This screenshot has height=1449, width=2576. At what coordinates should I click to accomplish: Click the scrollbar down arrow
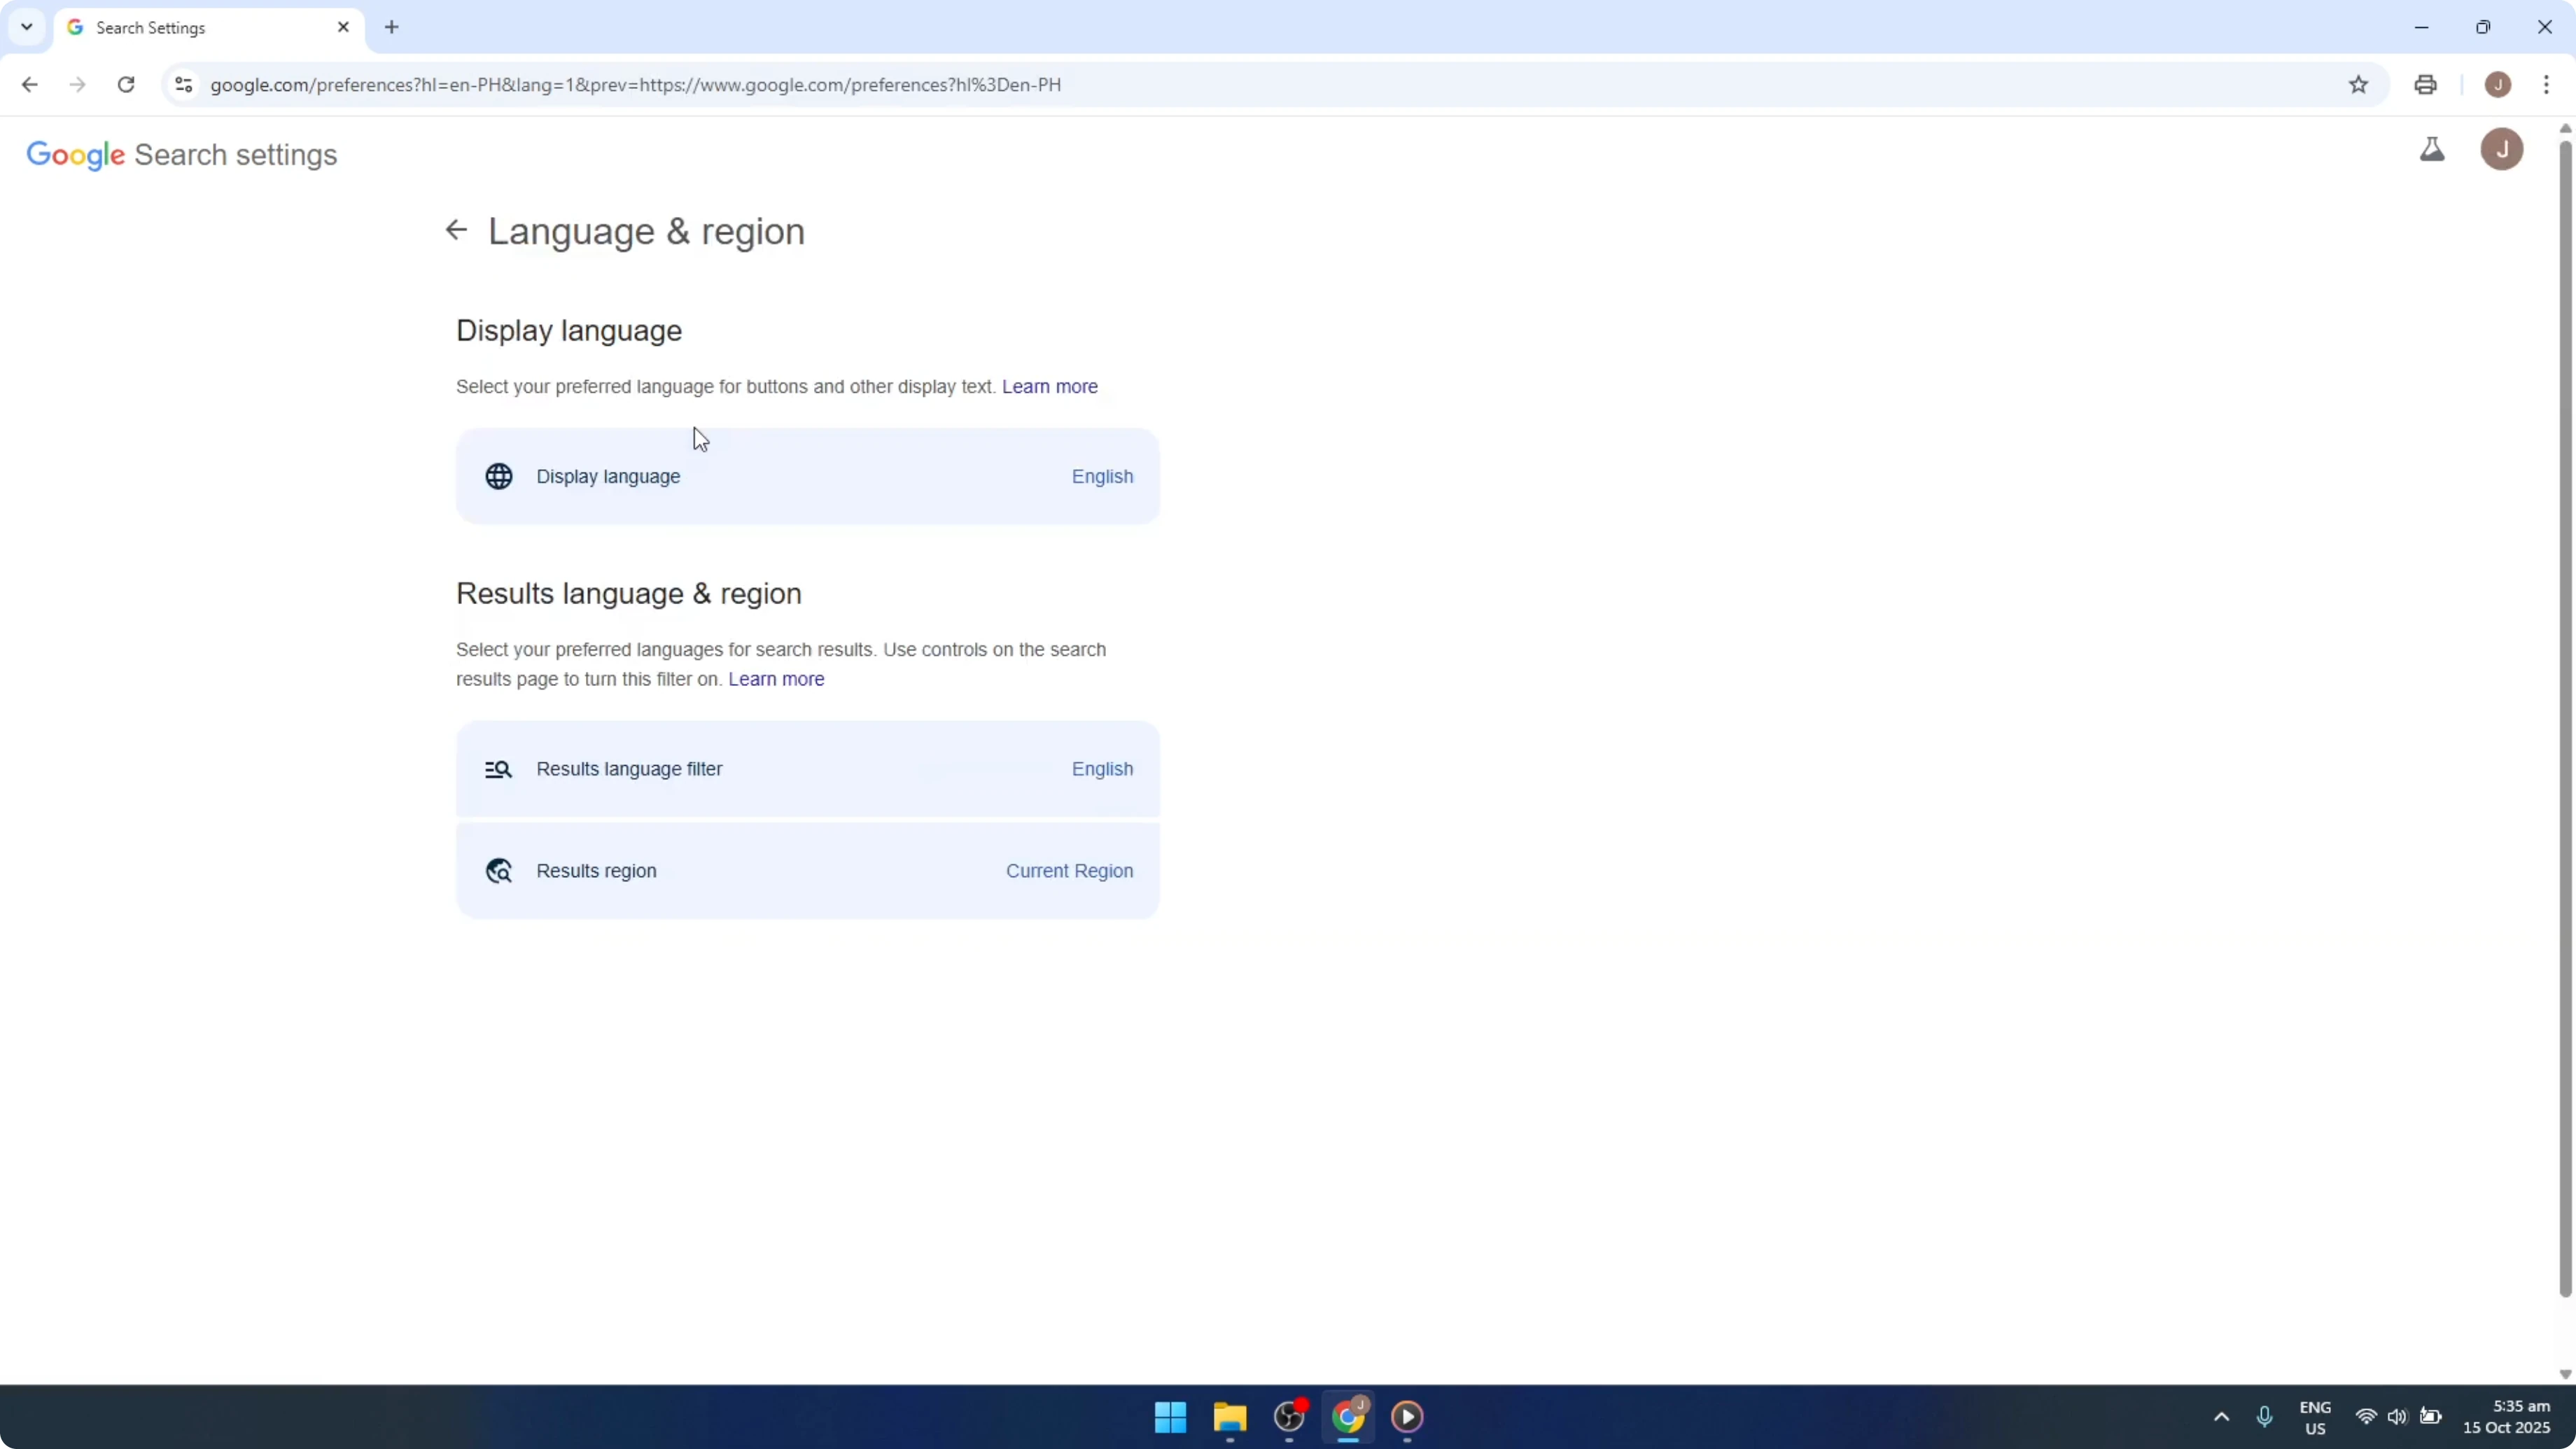2565,1375
